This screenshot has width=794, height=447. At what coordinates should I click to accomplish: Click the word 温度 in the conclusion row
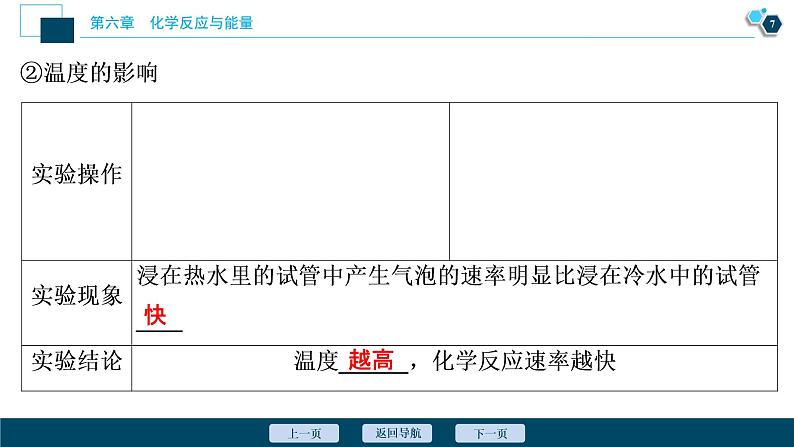316,361
